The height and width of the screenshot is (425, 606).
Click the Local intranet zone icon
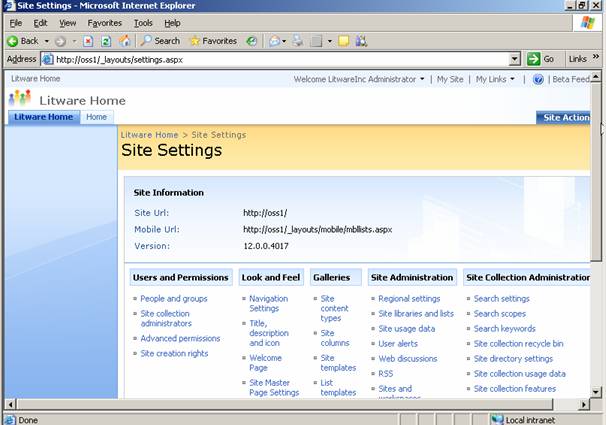[x=497, y=420]
